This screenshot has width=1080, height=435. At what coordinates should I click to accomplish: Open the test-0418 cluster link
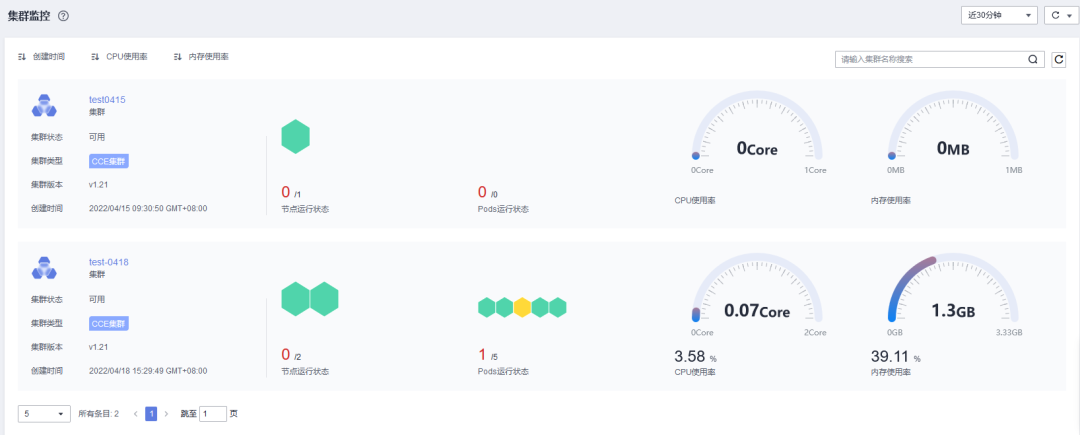[109, 262]
